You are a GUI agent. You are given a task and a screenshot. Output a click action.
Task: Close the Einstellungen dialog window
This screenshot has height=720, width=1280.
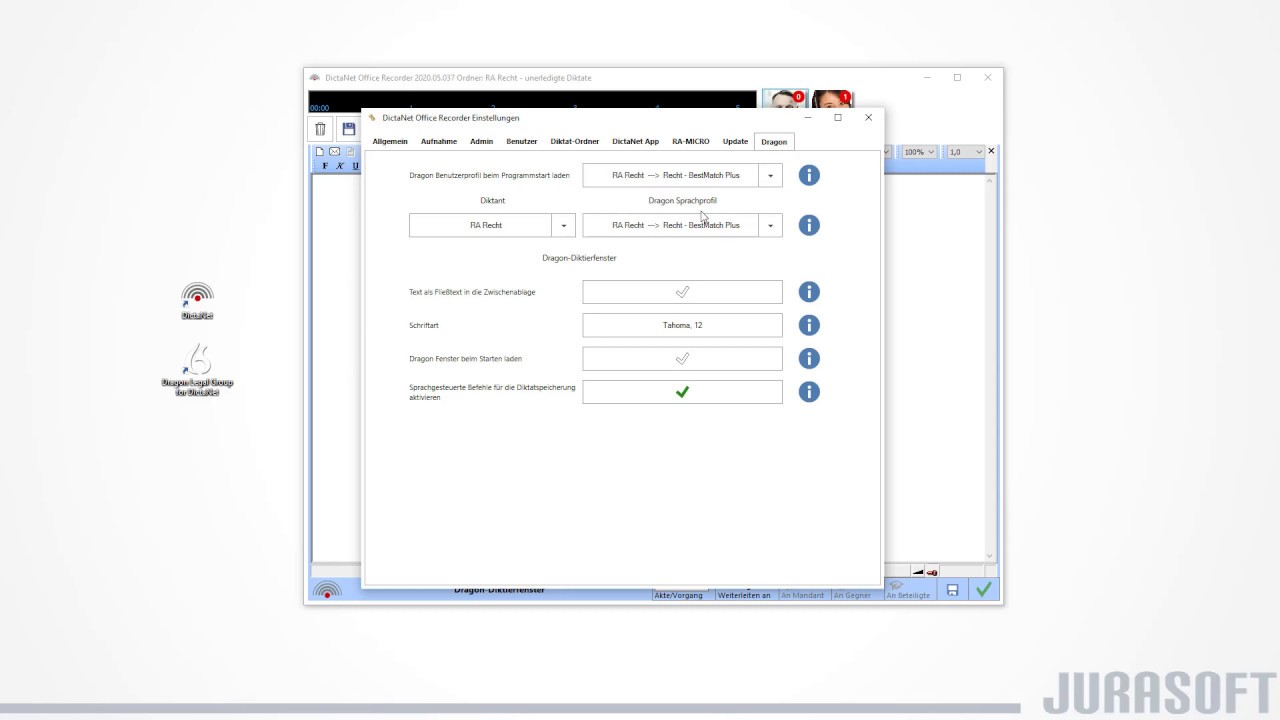pyautogui.click(x=868, y=117)
